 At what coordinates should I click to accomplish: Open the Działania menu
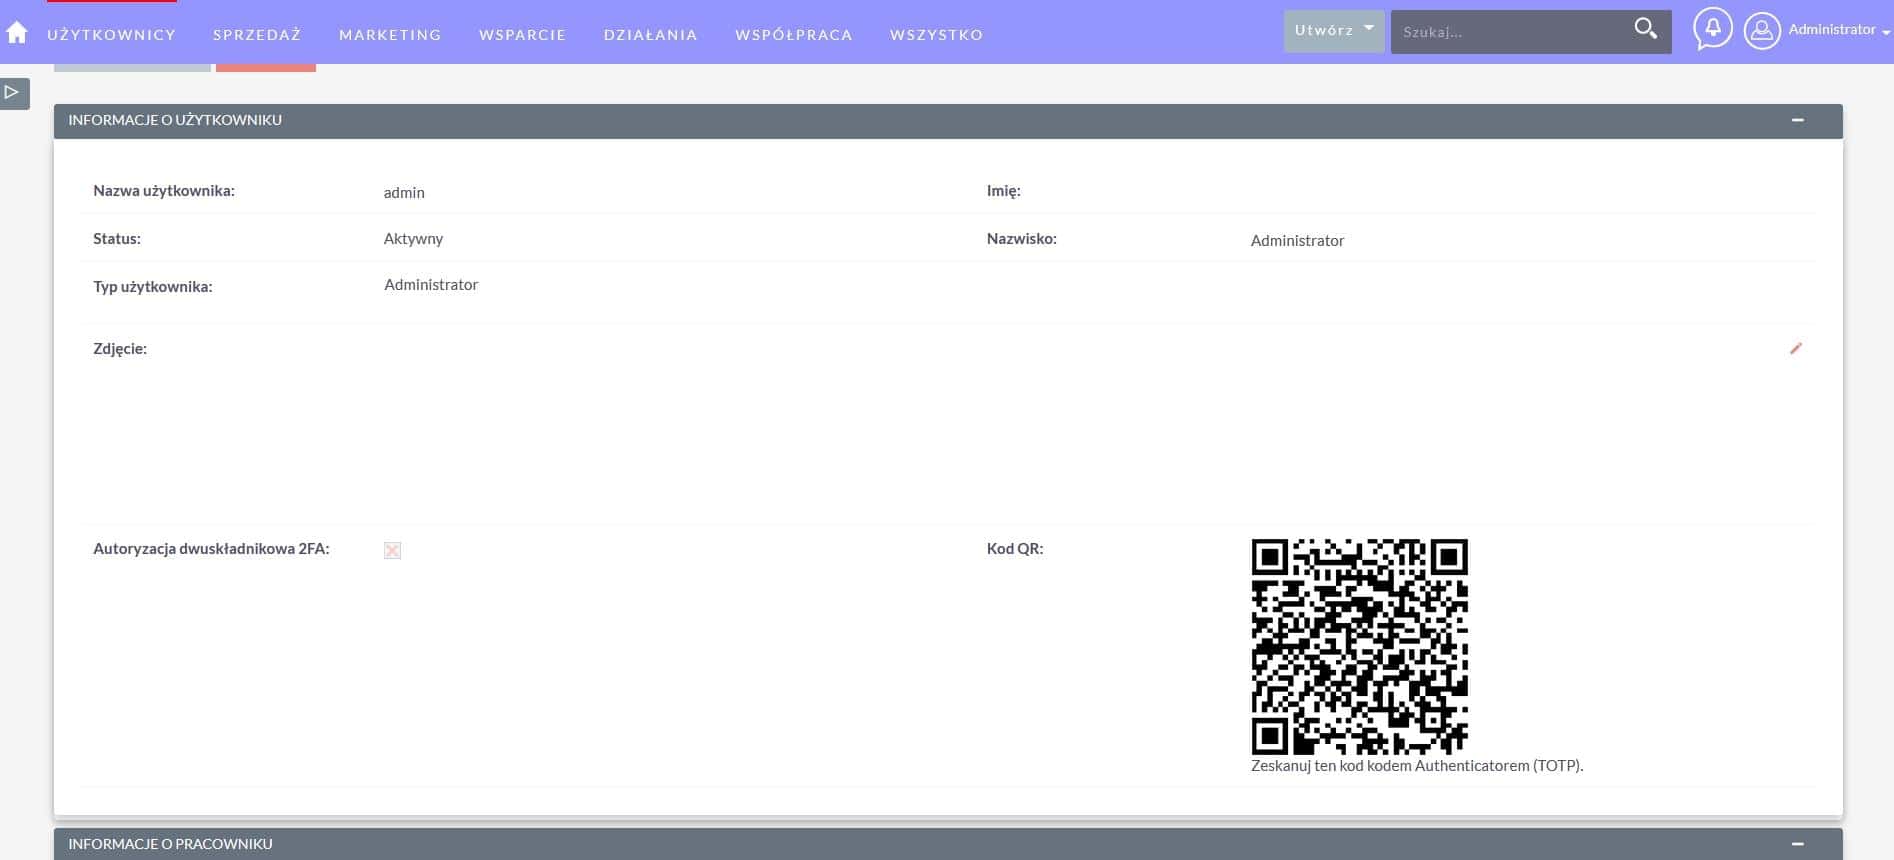(x=650, y=34)
